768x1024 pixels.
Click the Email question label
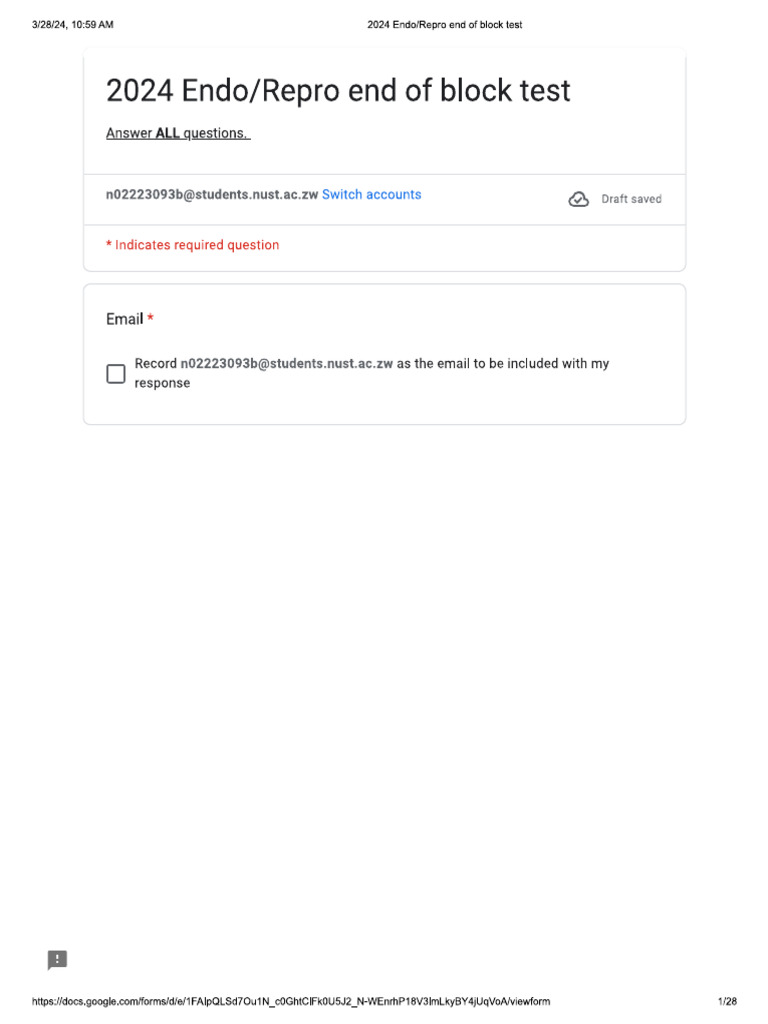(x=125, y=319)
